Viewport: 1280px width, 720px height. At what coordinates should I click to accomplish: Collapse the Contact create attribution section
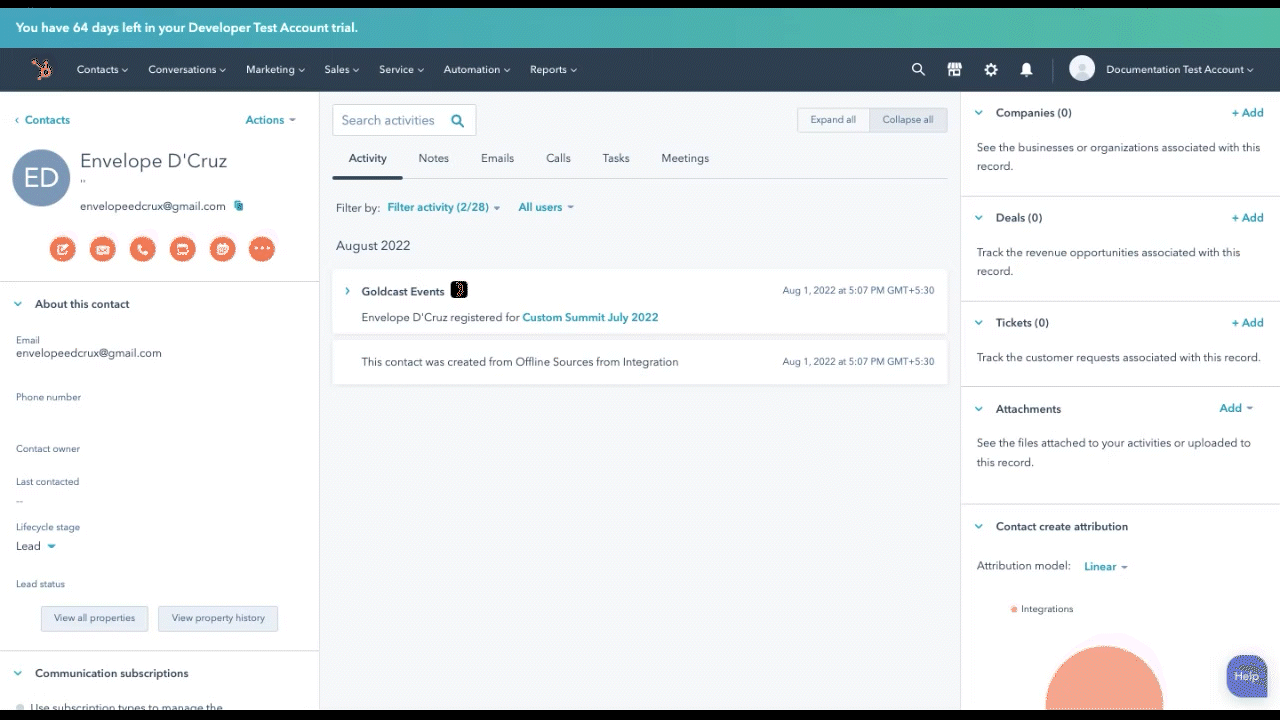click(x=978, y=527)
